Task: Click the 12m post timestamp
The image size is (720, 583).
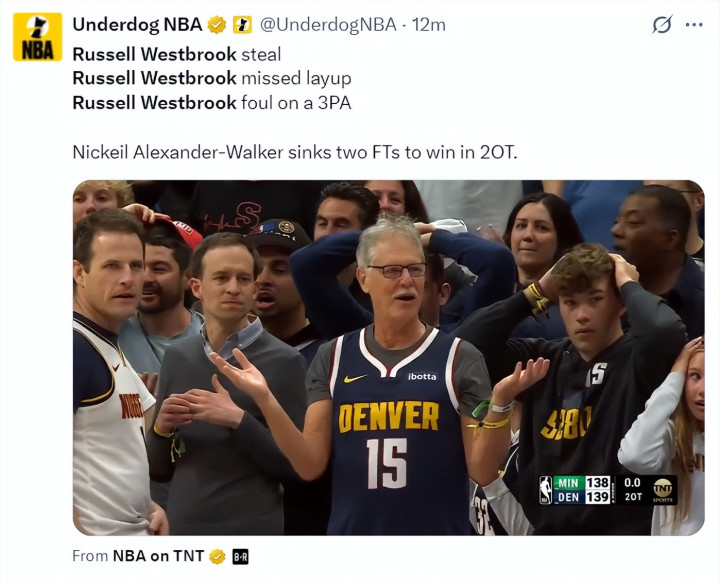Action: pos(428,25)
